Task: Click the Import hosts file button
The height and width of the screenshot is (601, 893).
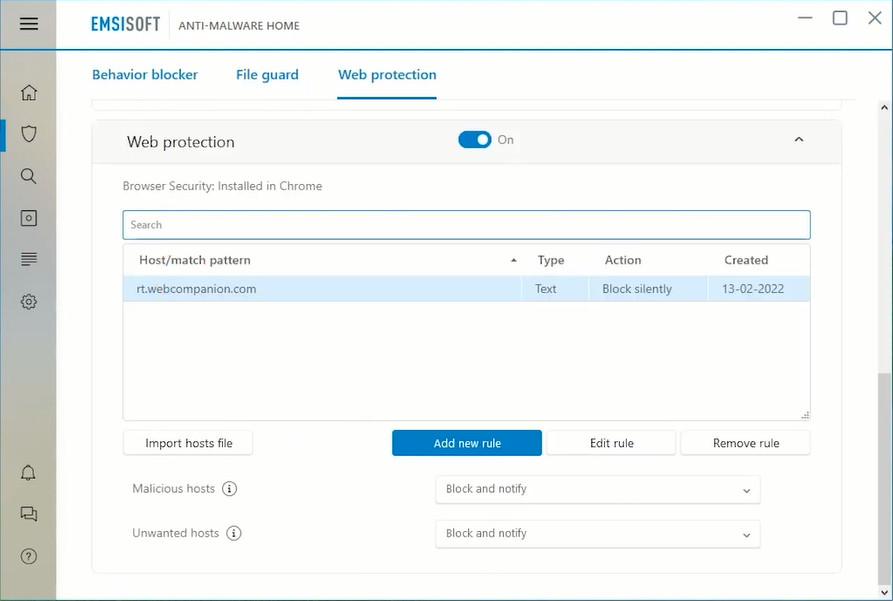Action: [188, 443]
